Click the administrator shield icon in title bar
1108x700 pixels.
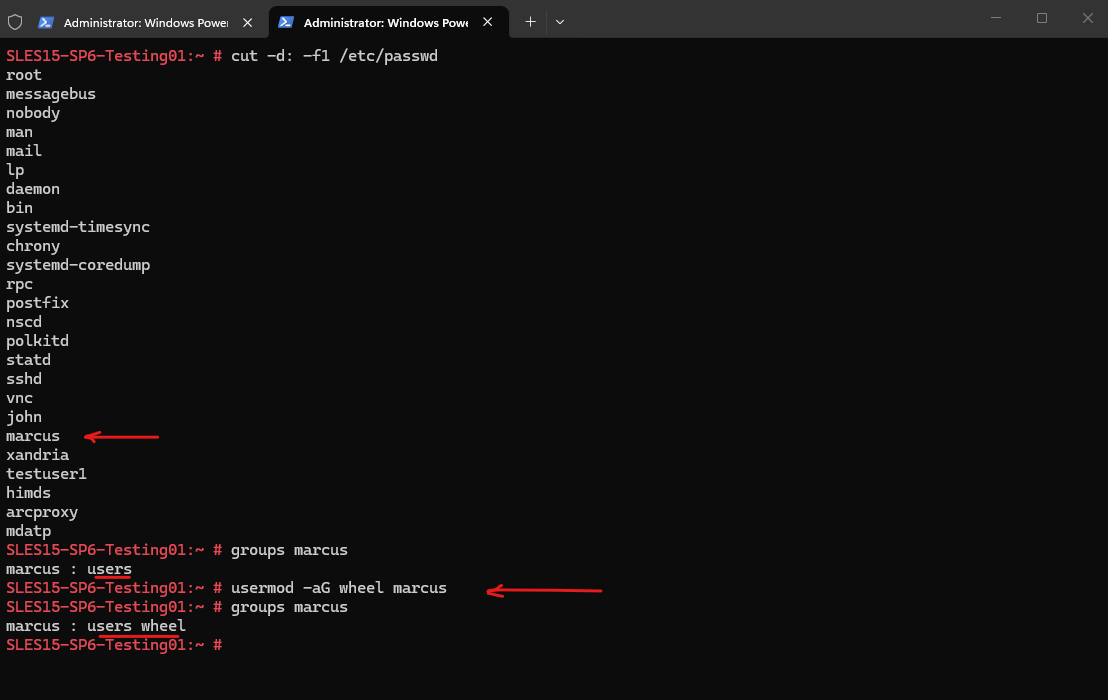15,21
